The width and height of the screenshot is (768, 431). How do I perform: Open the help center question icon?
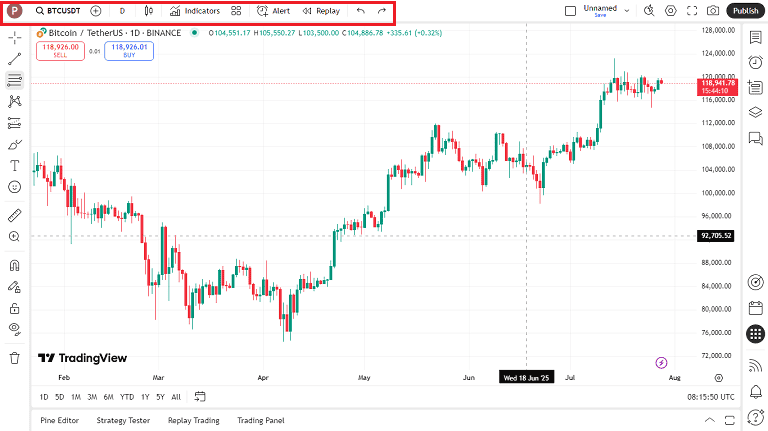point(756,417)
